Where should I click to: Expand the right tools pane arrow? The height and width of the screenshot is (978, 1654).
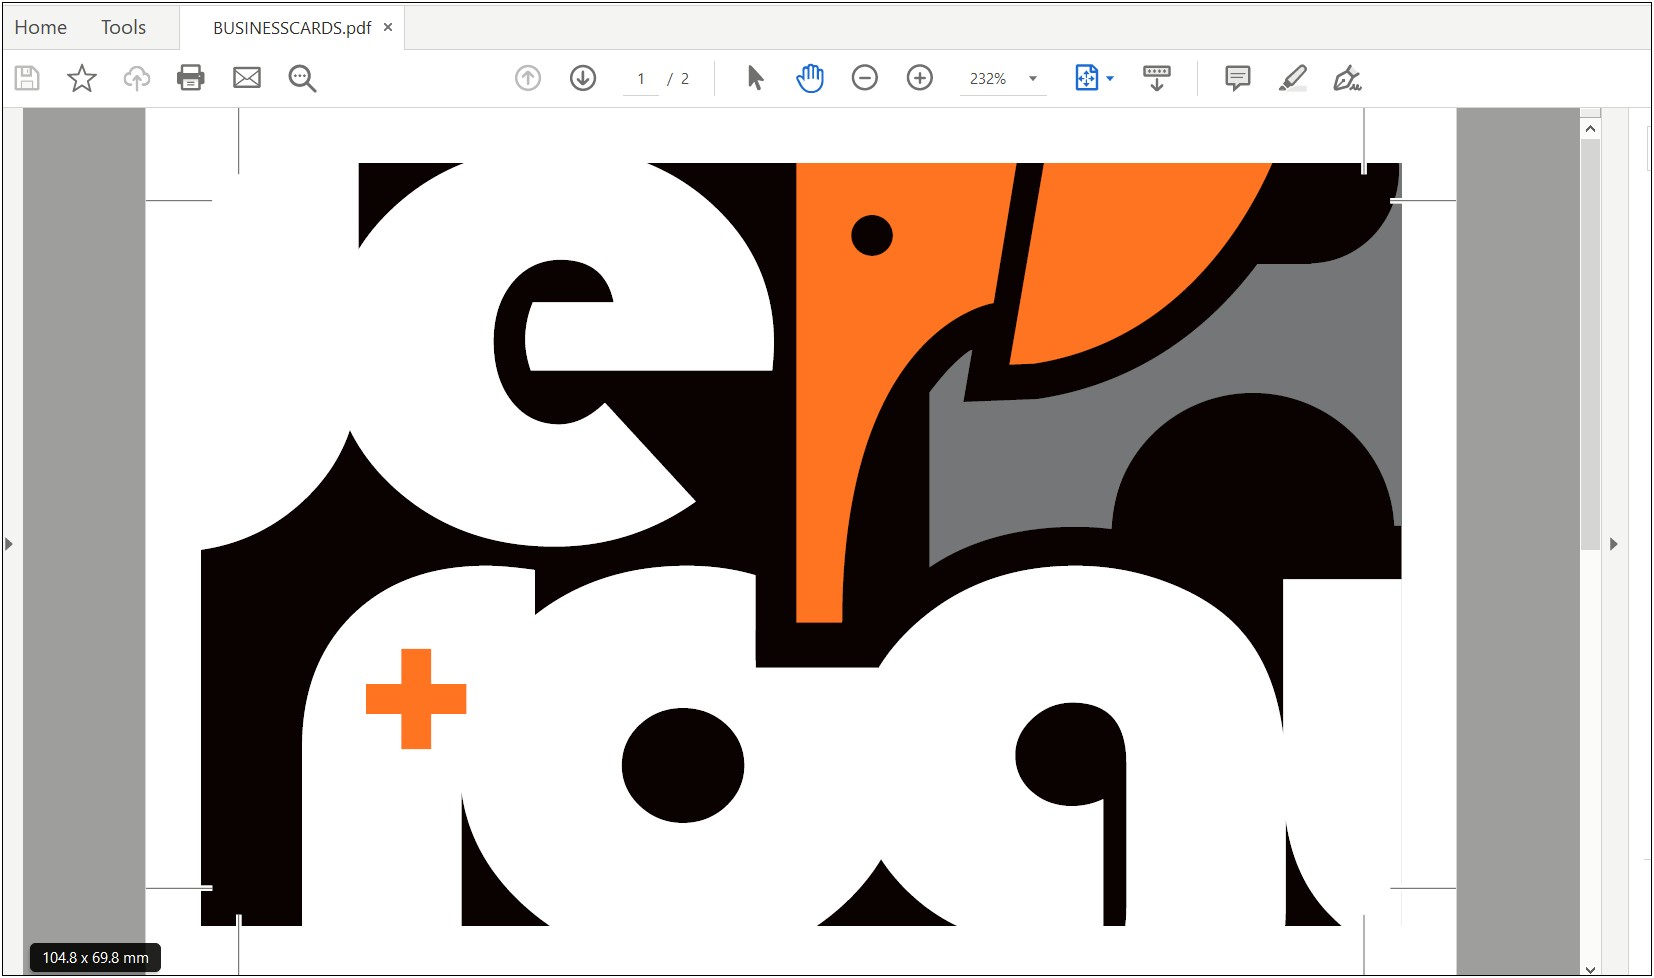click(x=1614, y=544)
